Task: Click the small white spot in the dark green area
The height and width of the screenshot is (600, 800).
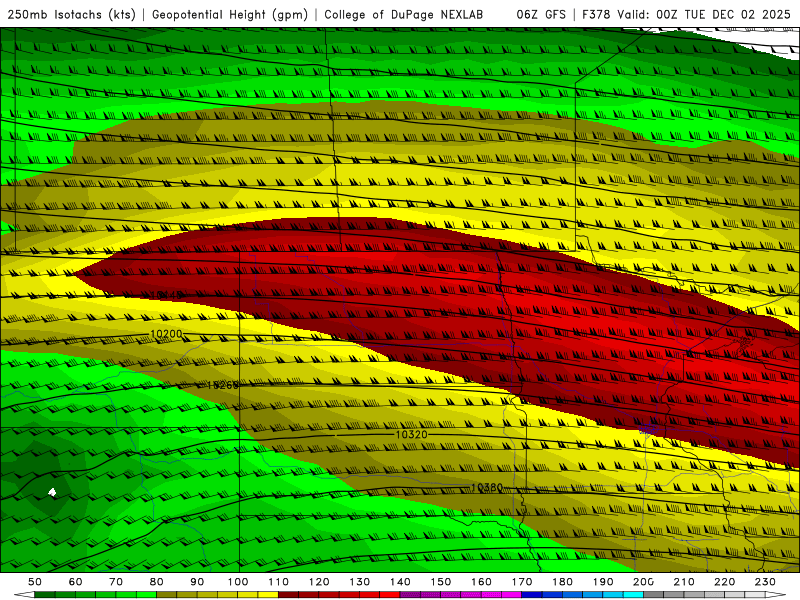Action: point(52,492)
